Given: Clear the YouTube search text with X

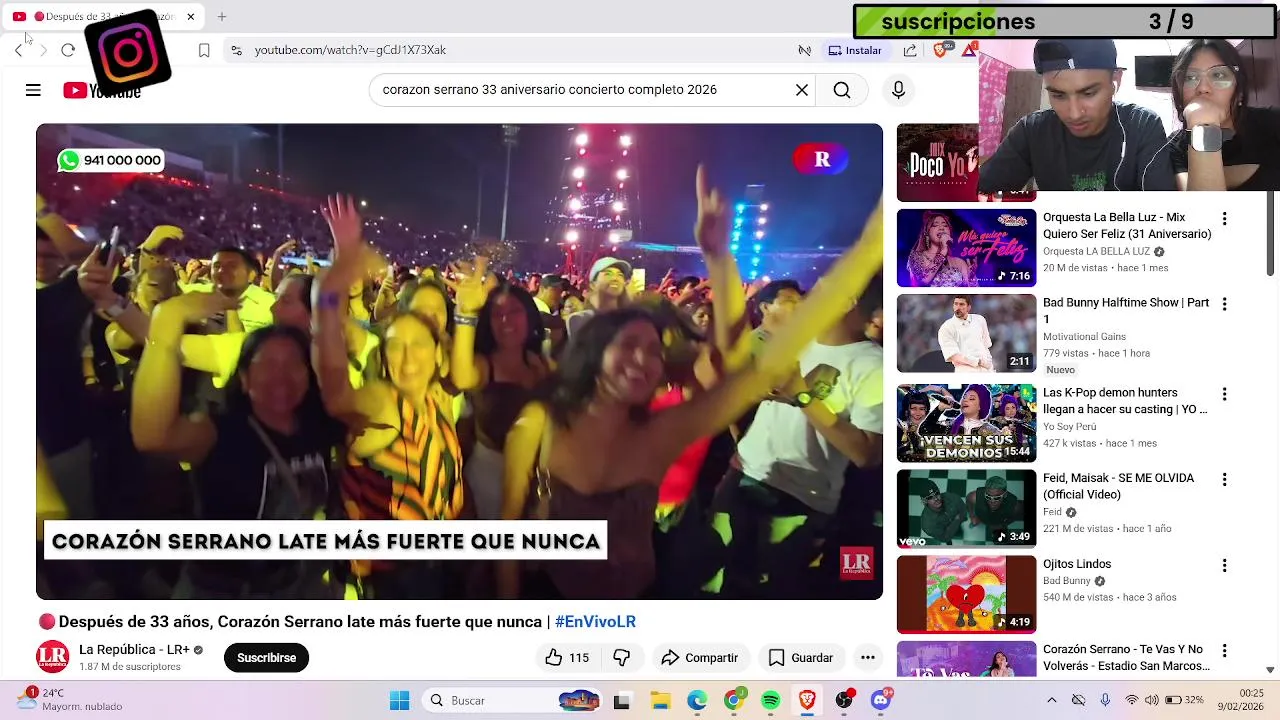Looking at the screenshot, I should (x=802, y=90).
